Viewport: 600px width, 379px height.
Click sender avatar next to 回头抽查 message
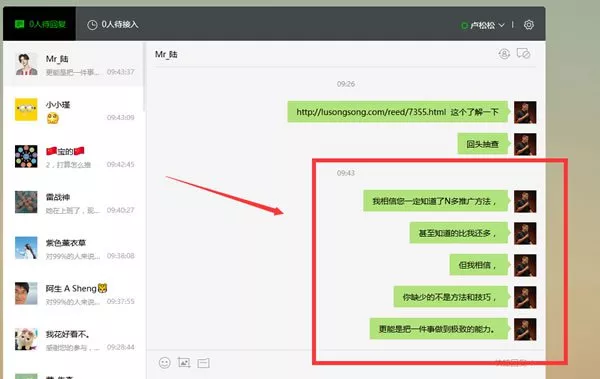point(525,144)
